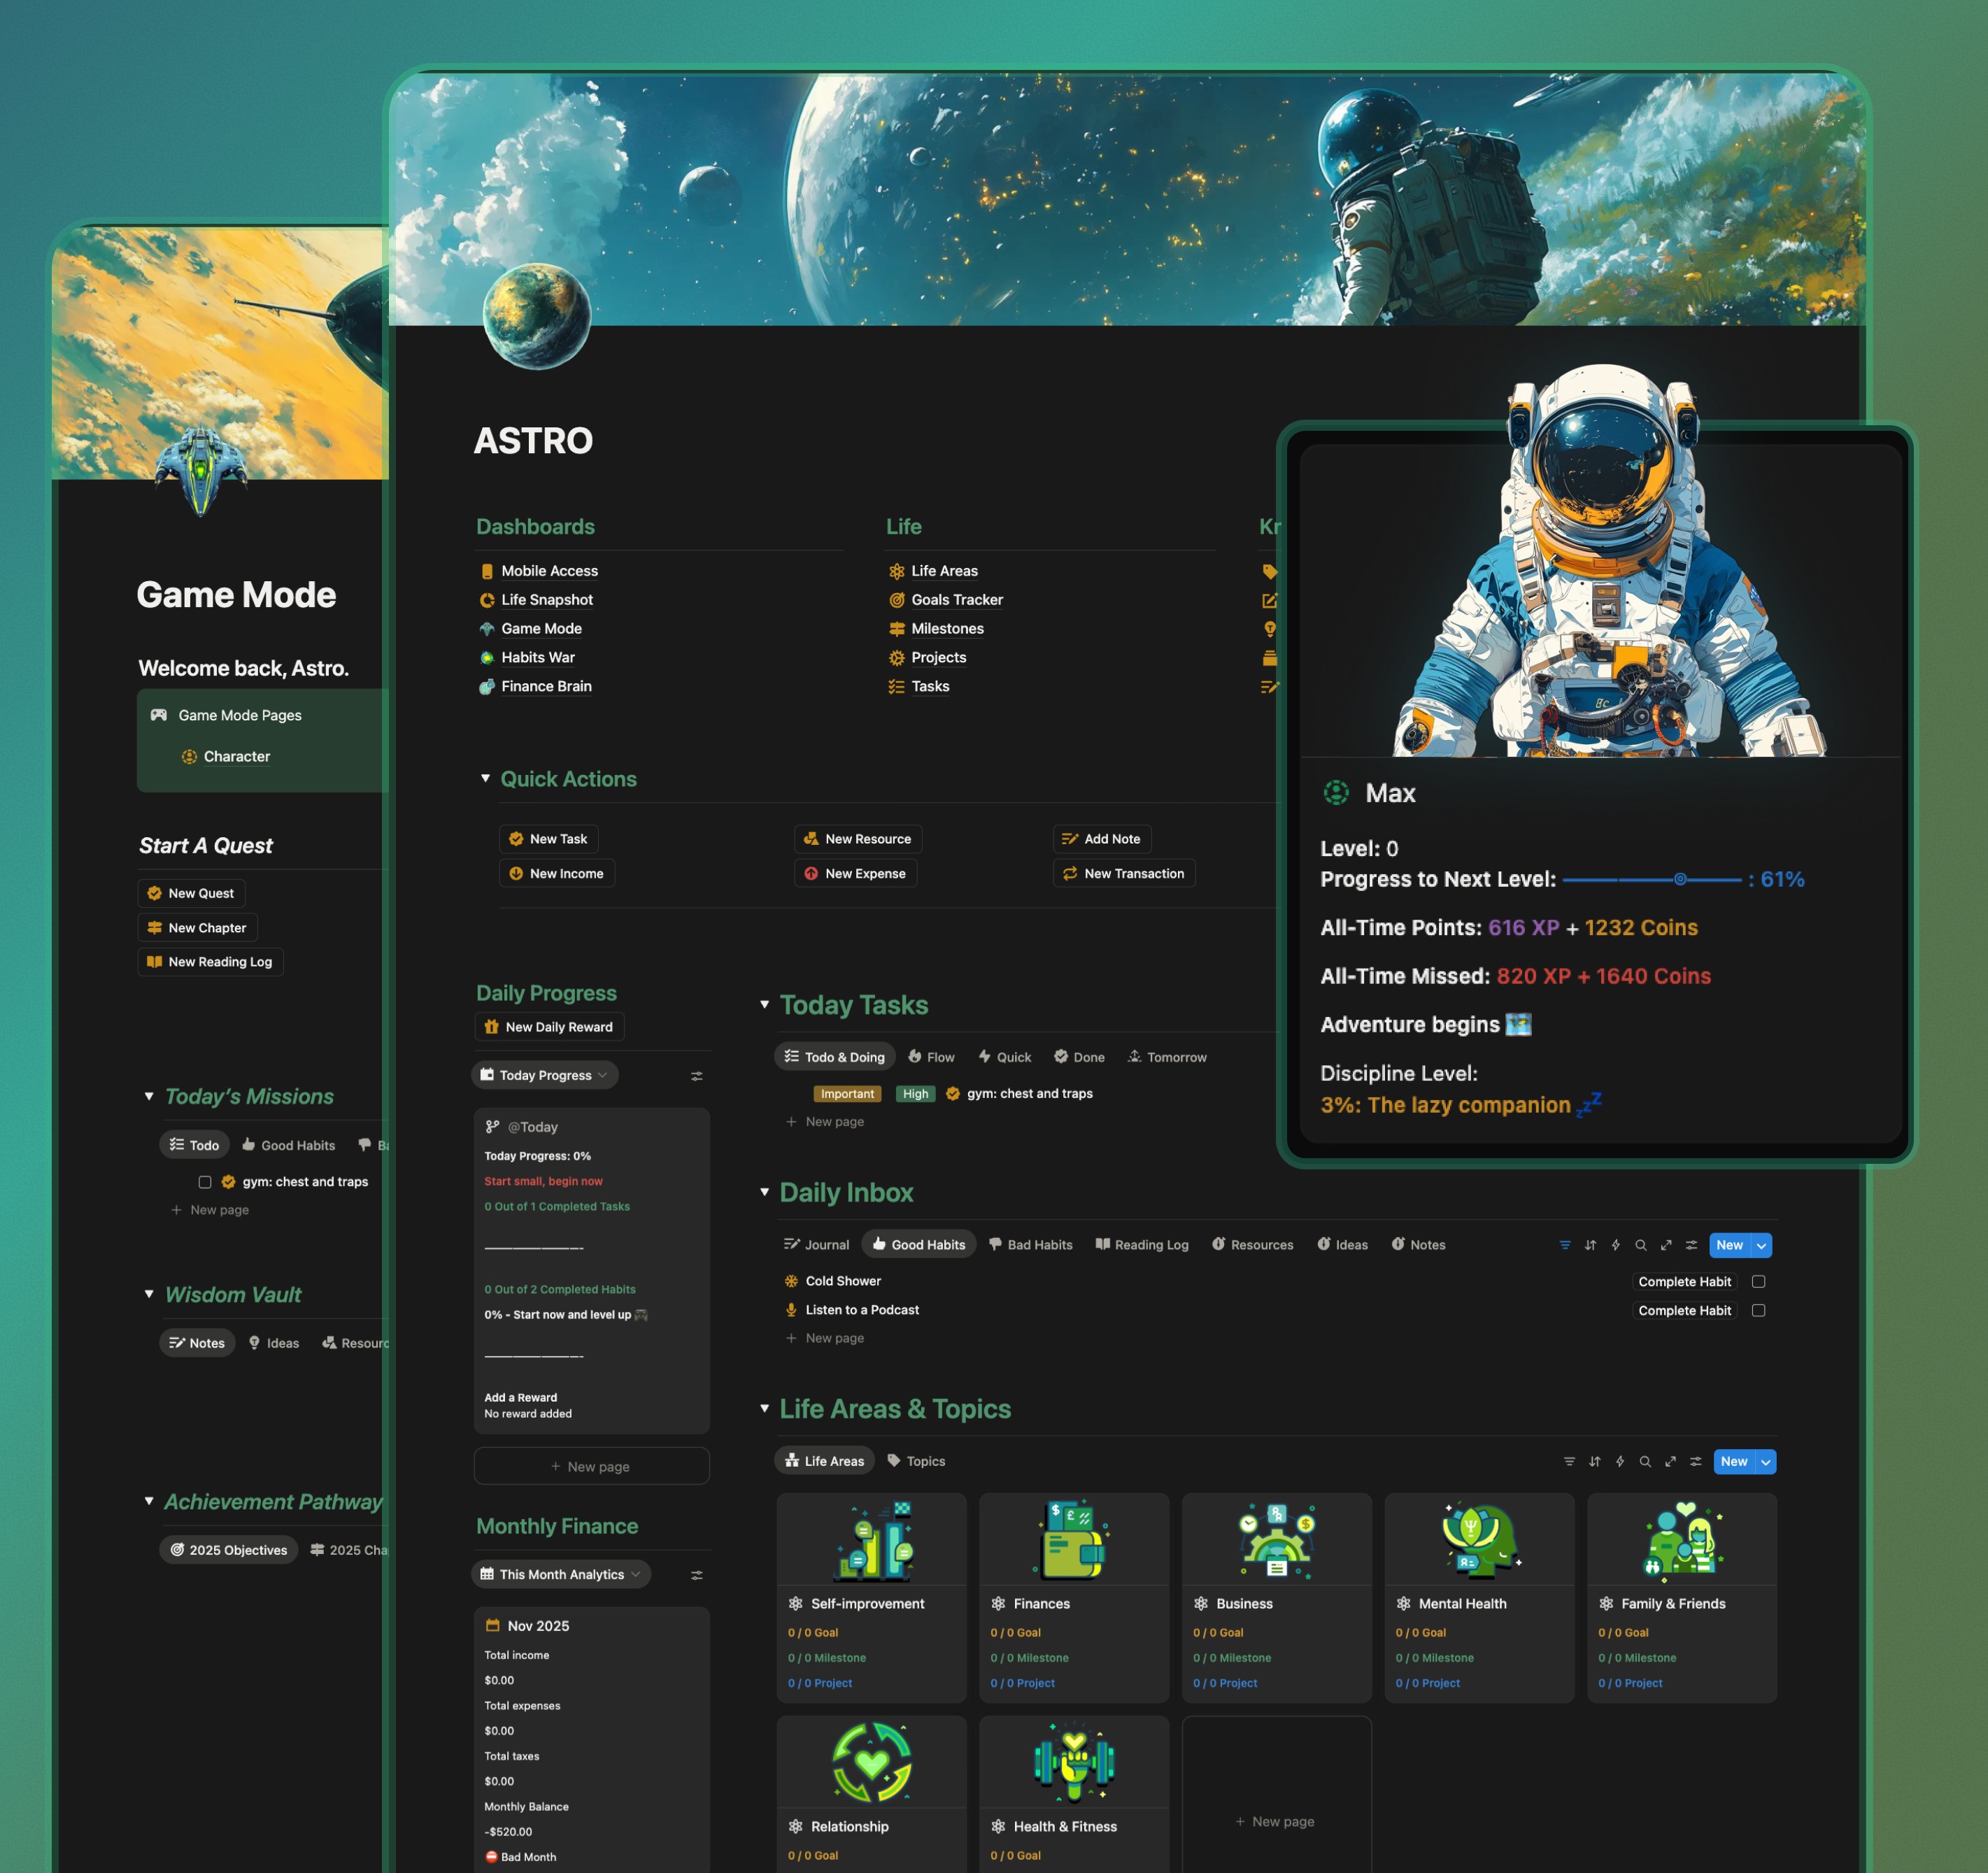Switch to the Done tasks tab
The image size is (1988, 1873).
(x=1079, y=1057)
